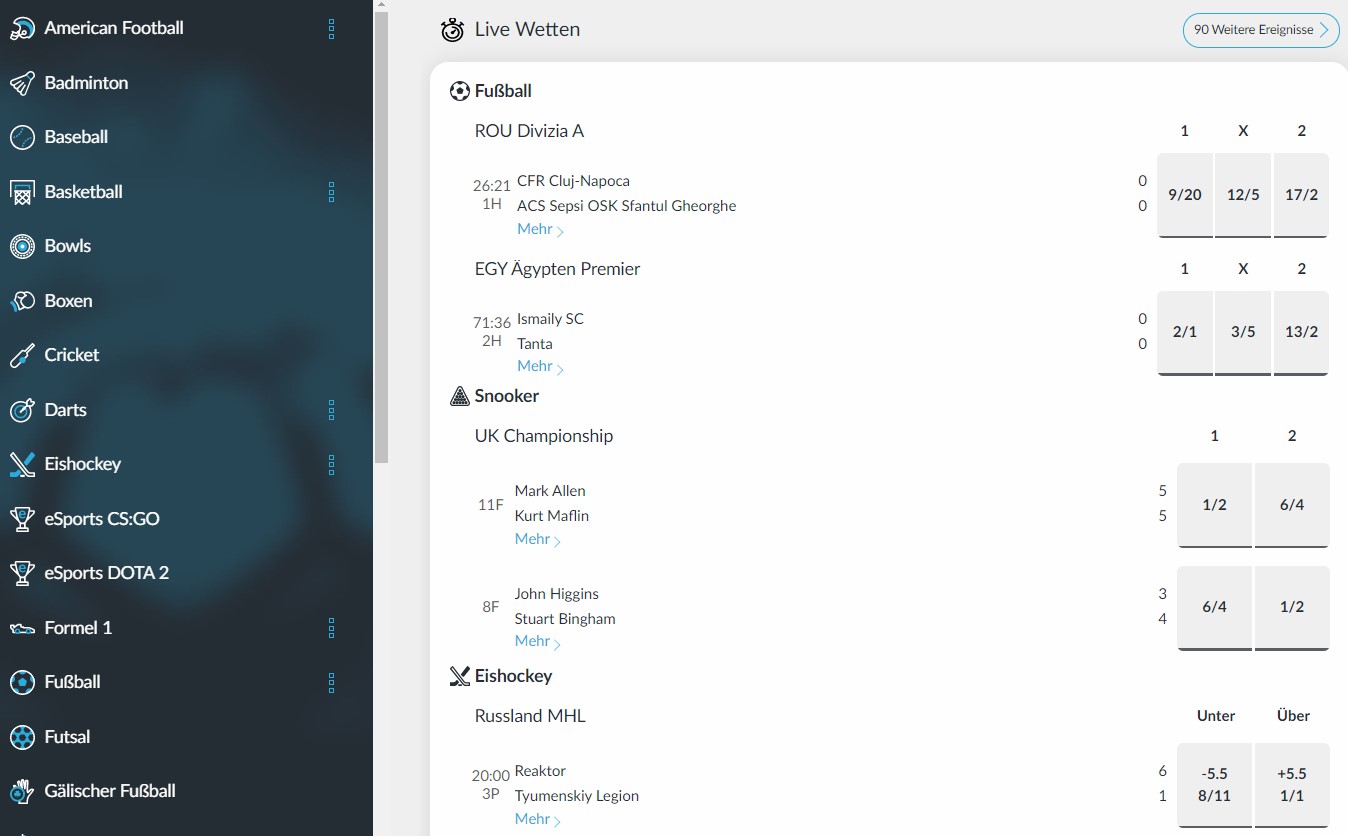Open Mehr for Reaktor match
The width and height of the screenshot is (1348, 836).
click(538, 819)
